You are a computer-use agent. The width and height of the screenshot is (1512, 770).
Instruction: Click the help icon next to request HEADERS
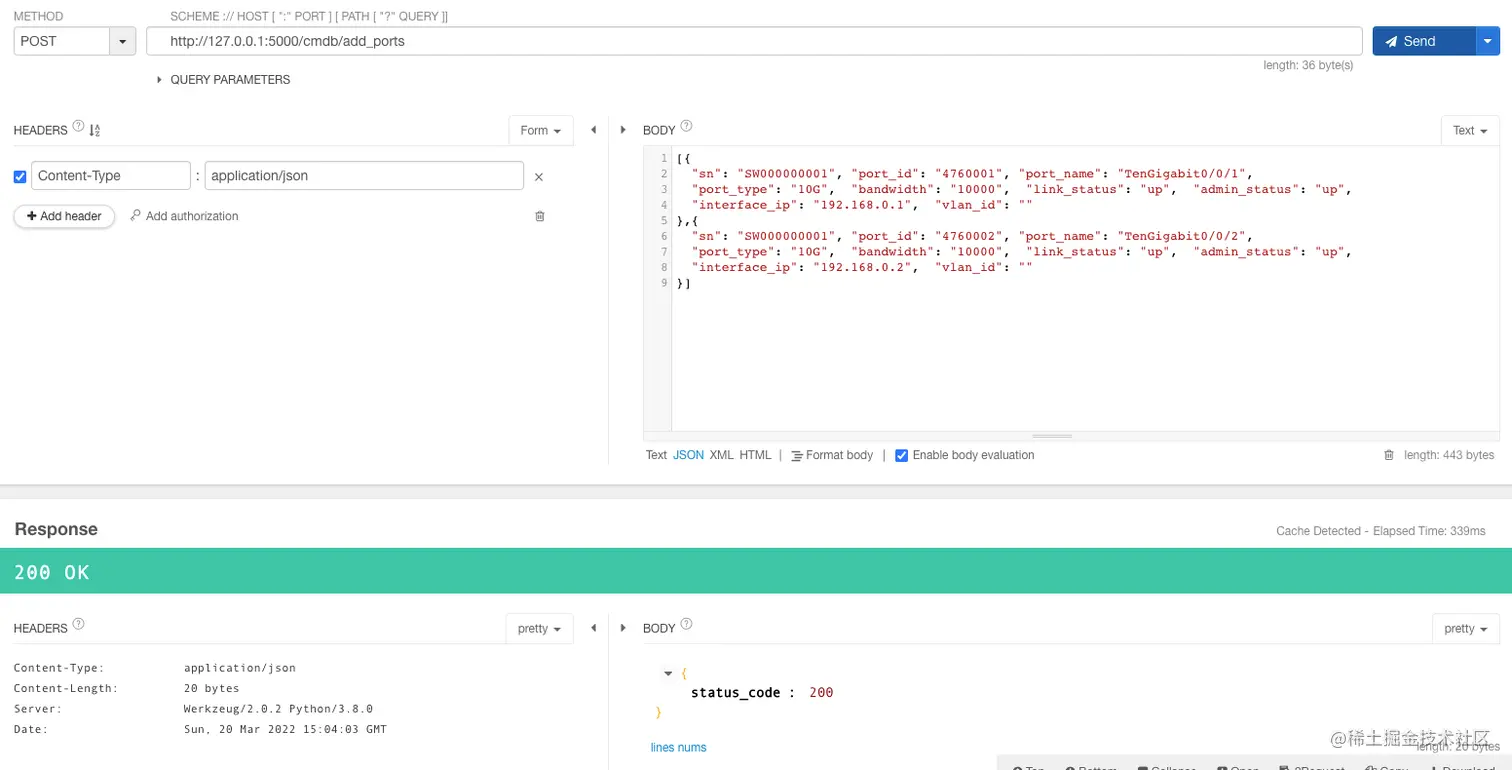78,128
